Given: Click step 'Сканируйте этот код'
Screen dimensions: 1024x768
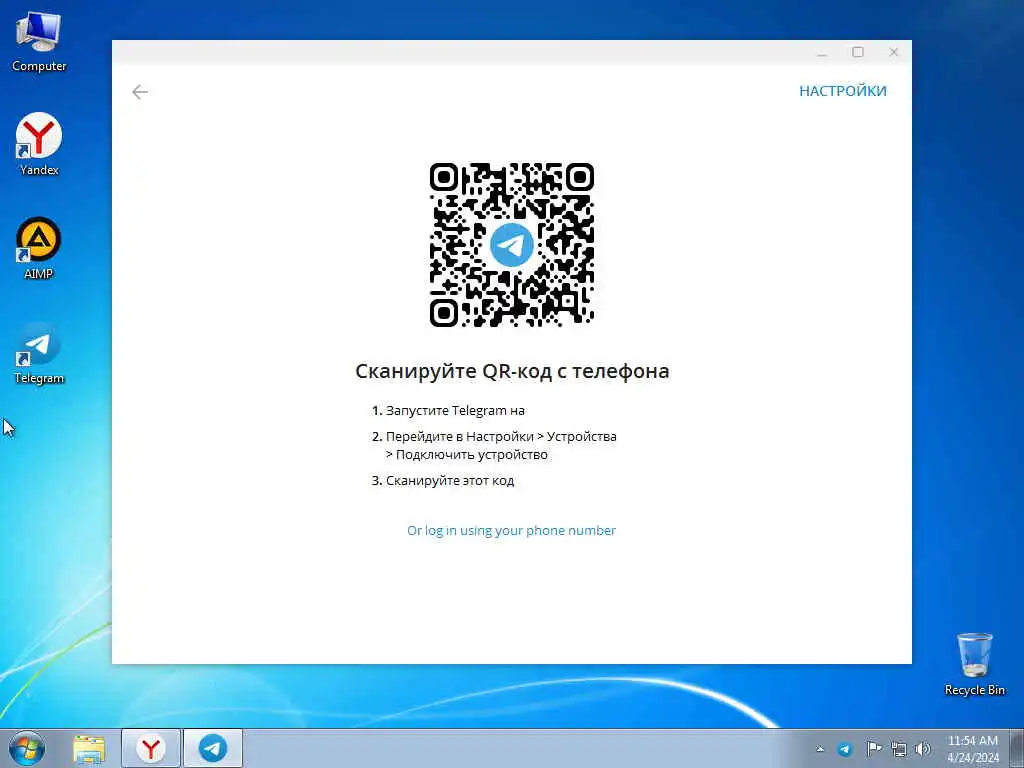Looking at the screenshot, I should point(450,481).
